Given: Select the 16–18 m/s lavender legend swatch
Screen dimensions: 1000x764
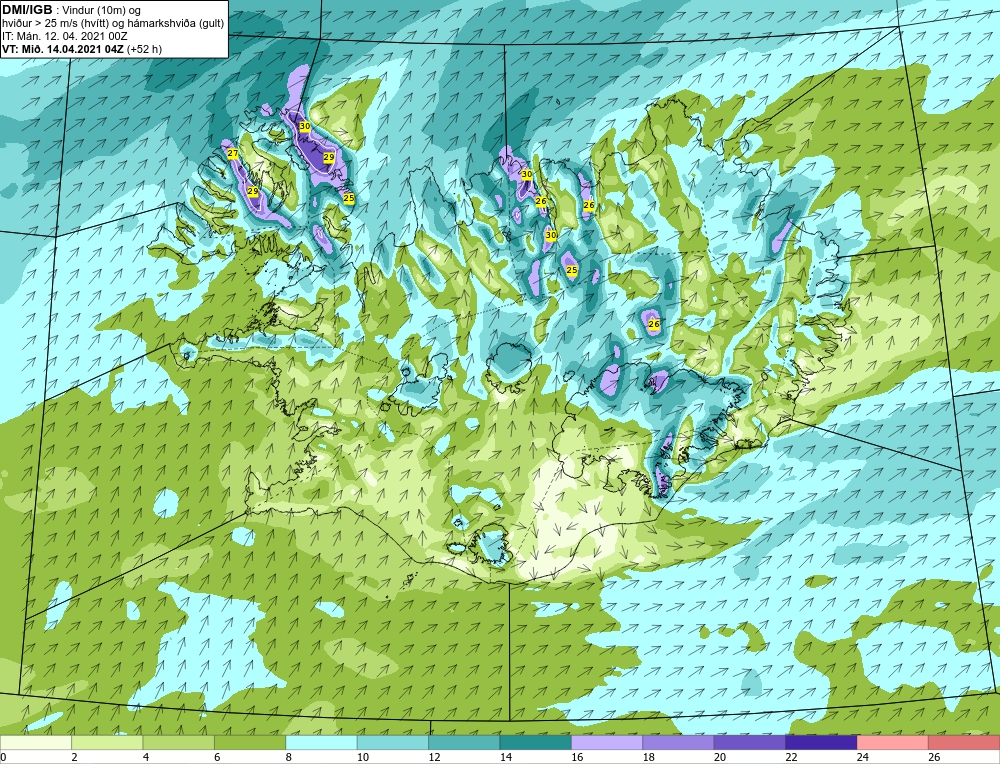Looking at the screenshot, I should pyautogui.click(x=607, y=743).
